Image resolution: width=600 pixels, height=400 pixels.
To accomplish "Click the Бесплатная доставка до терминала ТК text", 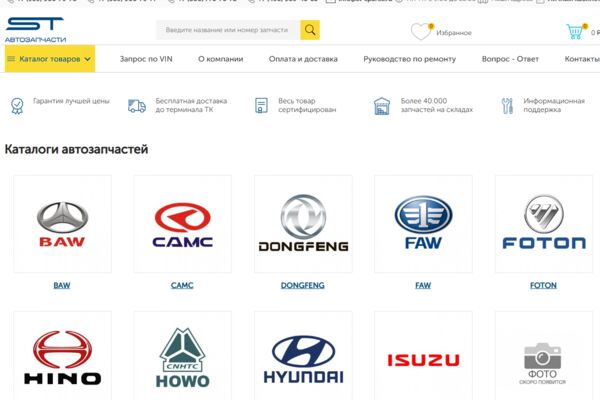I will (x=191, y=105).
